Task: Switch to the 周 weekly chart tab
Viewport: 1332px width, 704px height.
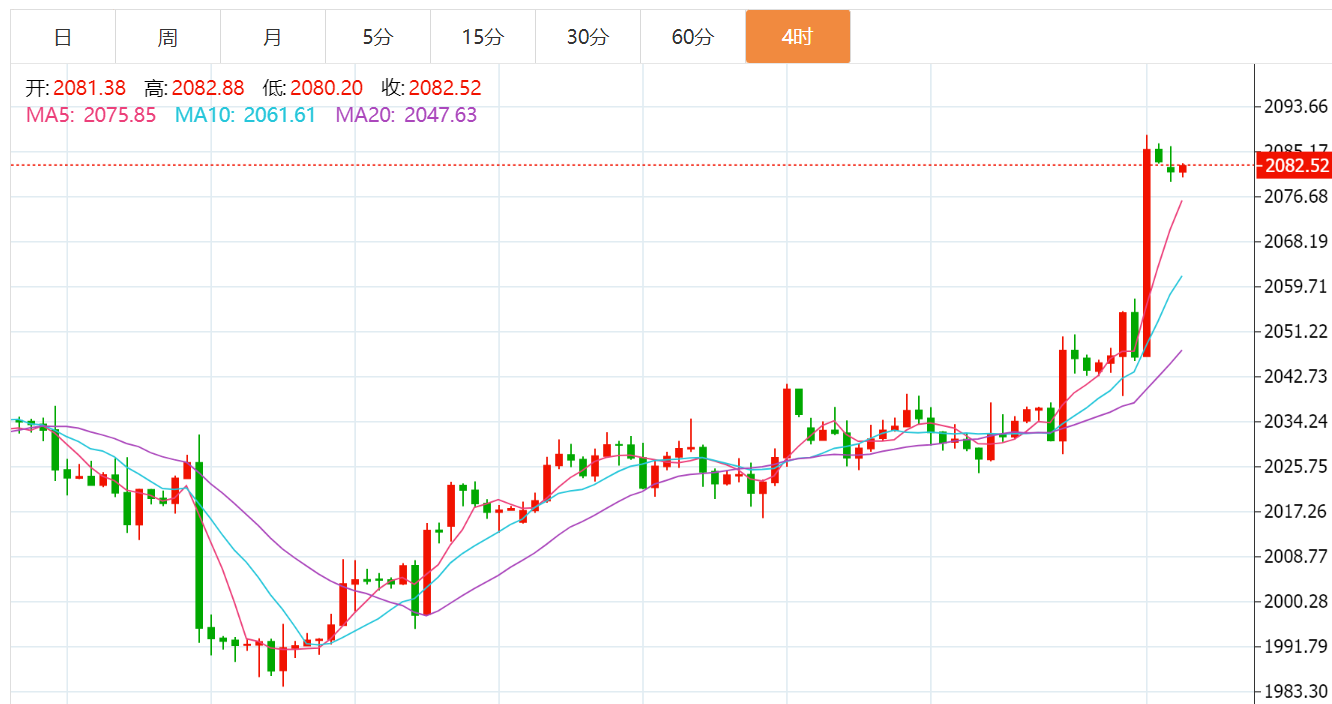Action: click(x=168, y=37)
